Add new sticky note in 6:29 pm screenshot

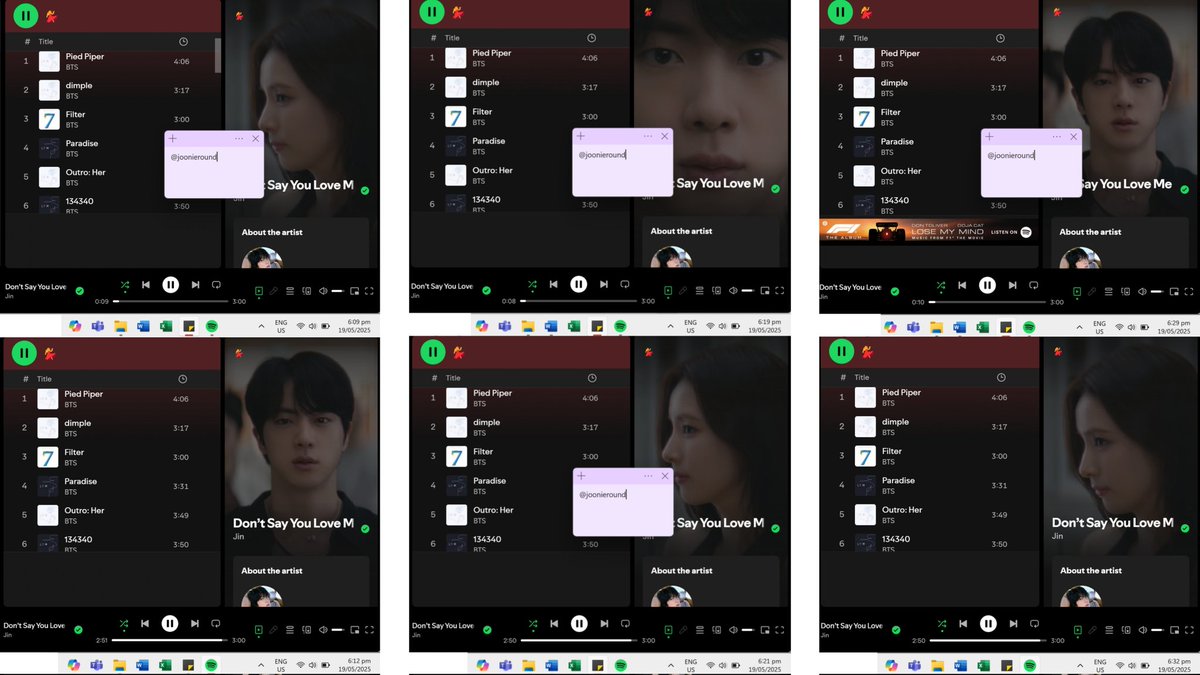coord(990,136)
